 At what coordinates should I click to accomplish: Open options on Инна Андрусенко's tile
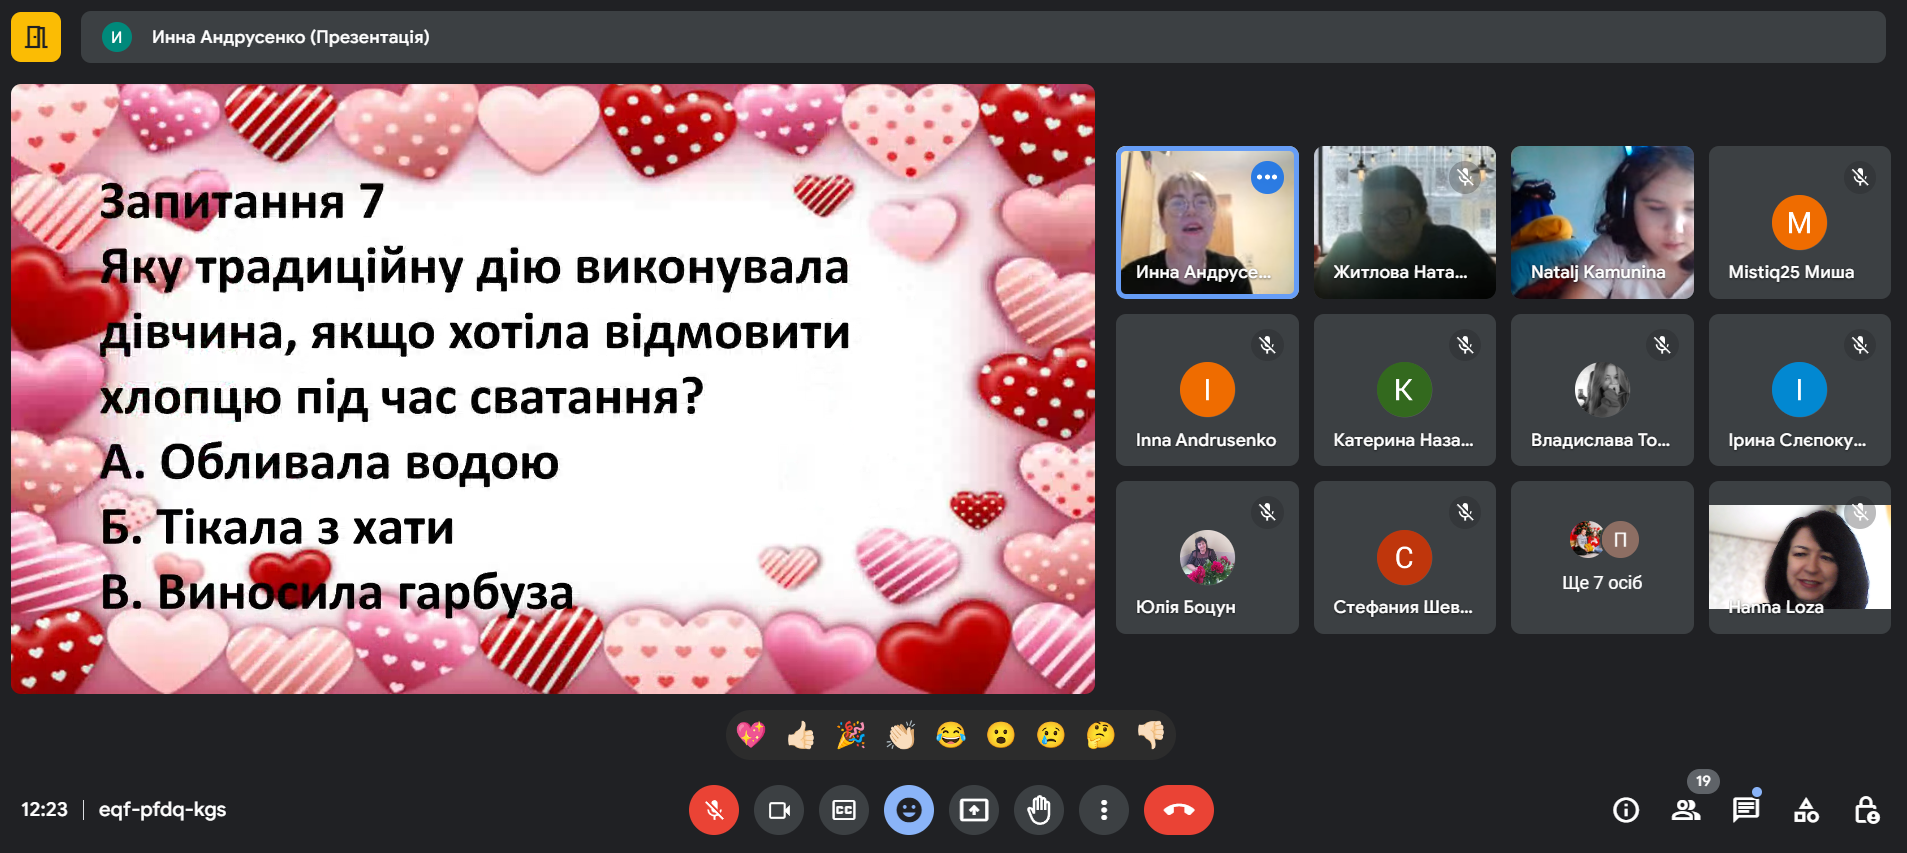coord(1267,178)
